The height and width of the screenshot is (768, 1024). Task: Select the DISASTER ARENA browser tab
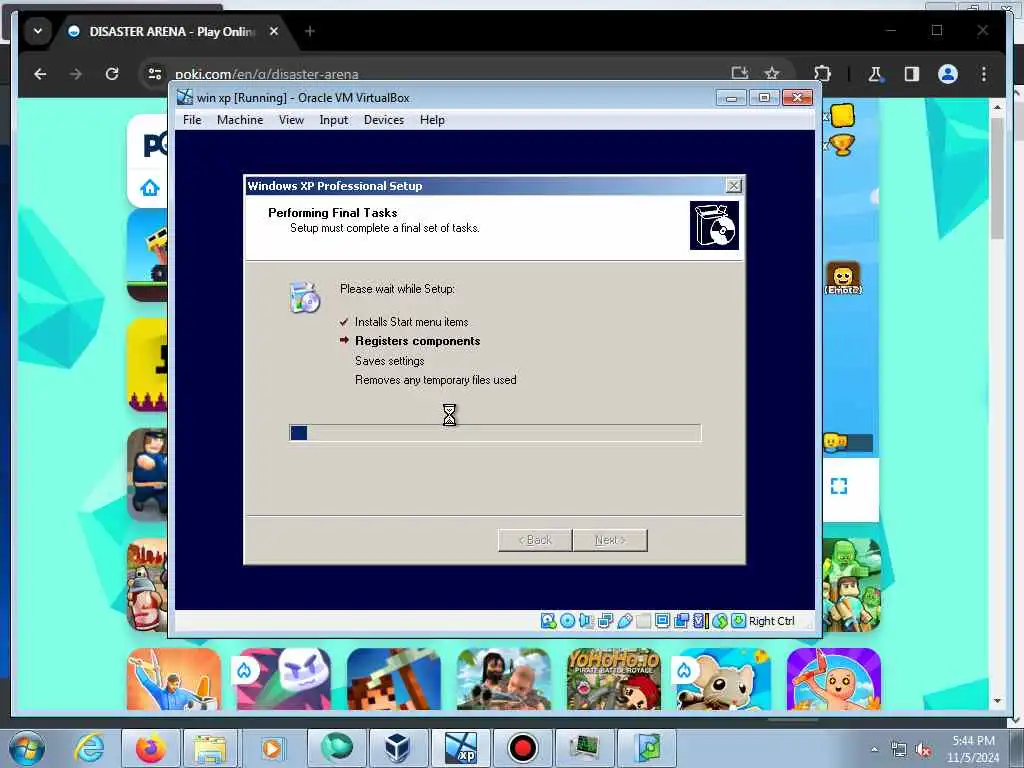pyautogui.click(x=172, y=31)
